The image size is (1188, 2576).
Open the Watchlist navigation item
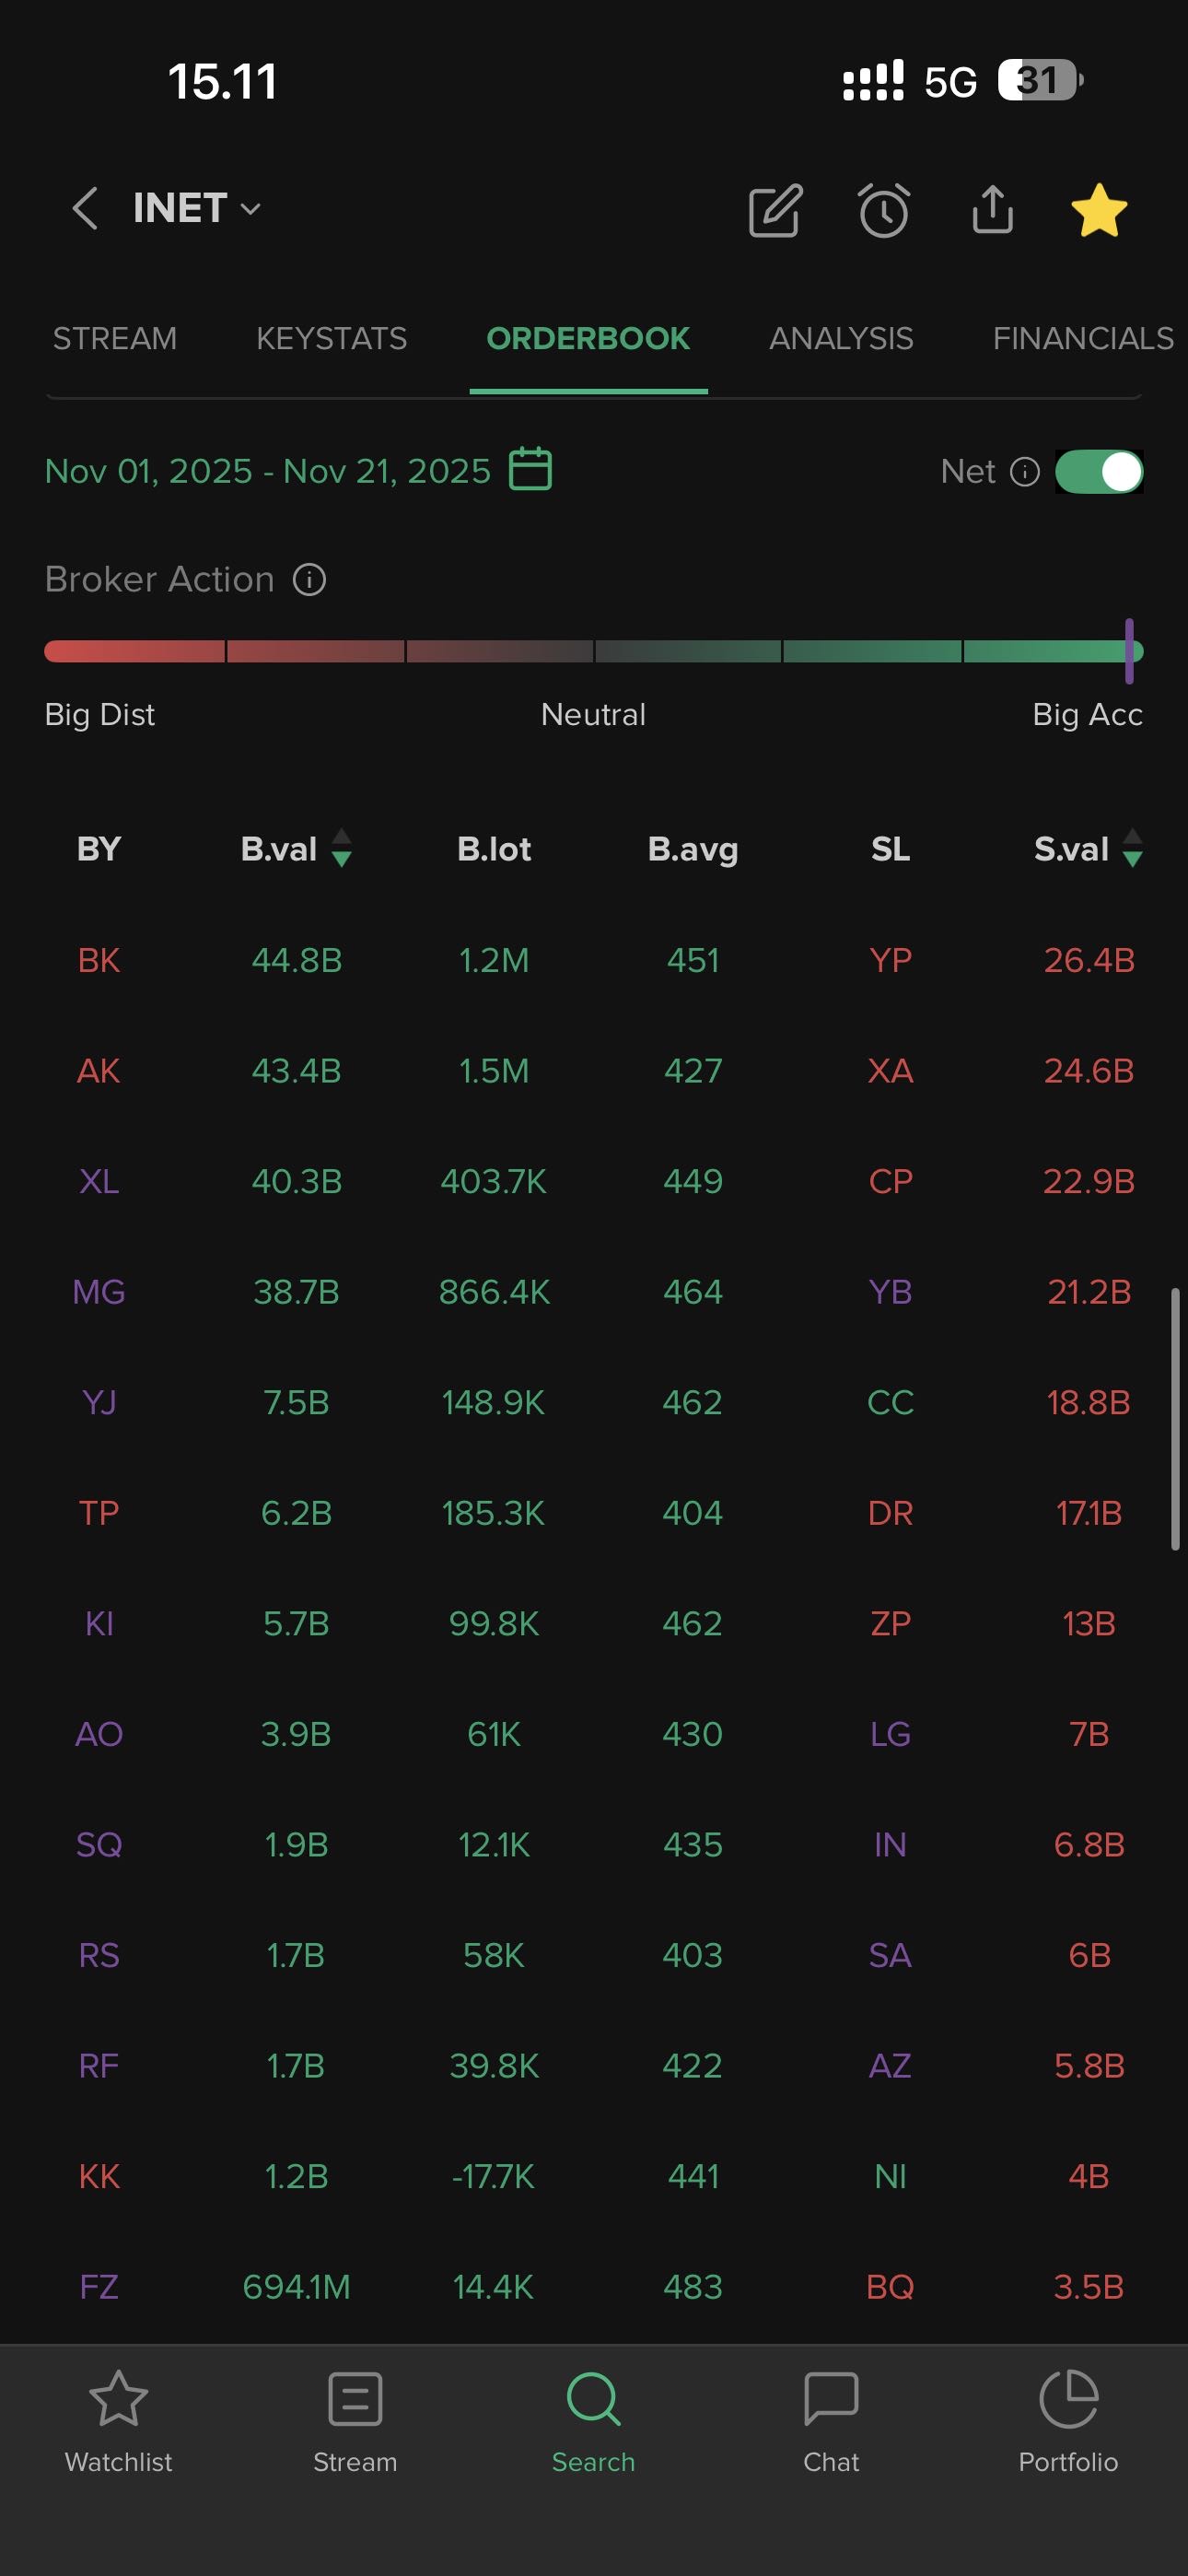tap(118, 2418)
